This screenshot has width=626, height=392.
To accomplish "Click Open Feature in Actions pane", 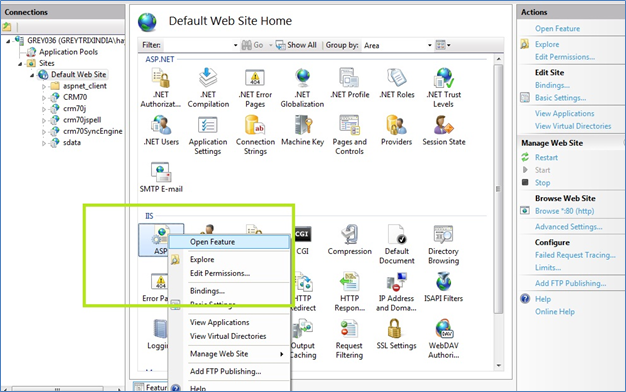I will click(557, 29).
